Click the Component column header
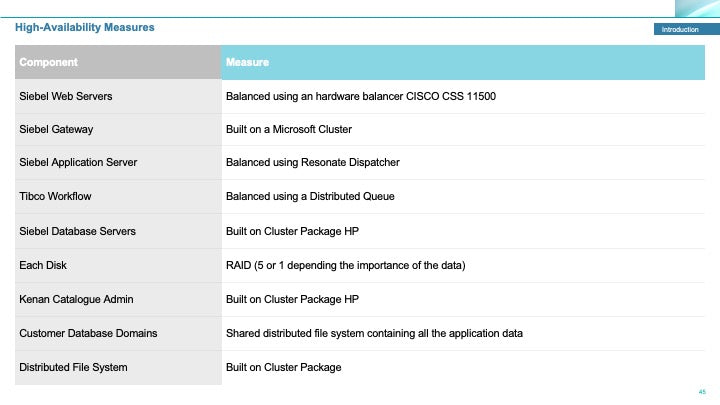Image resolution: width=720 pixels, height=405 pixels. click(118, 62)
